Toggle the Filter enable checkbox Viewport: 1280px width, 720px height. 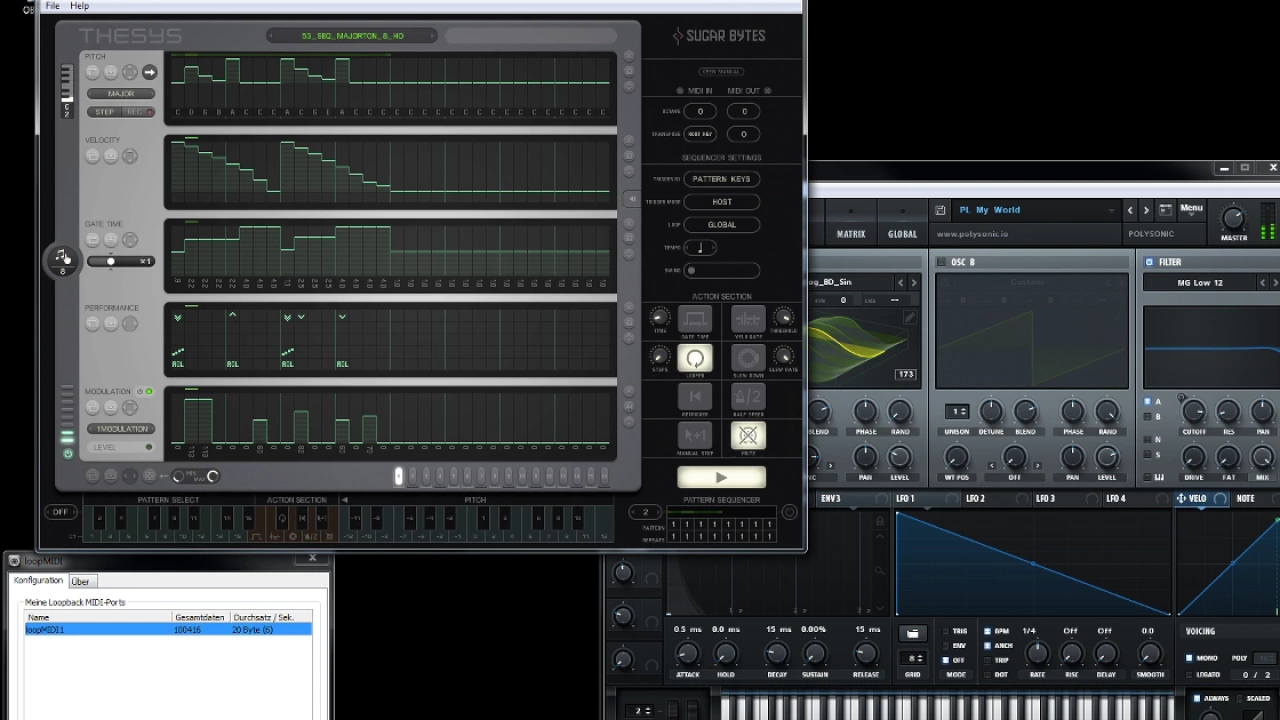tap(1149, 262)
